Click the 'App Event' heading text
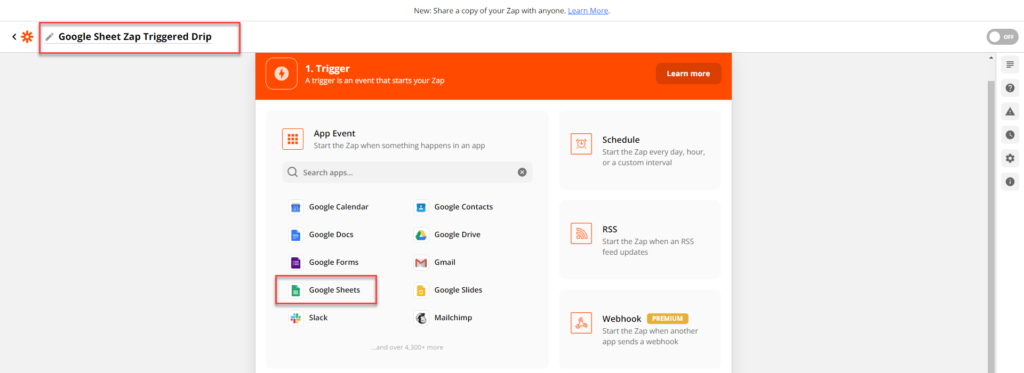The image size is (1024, 373). click(334, 133)
